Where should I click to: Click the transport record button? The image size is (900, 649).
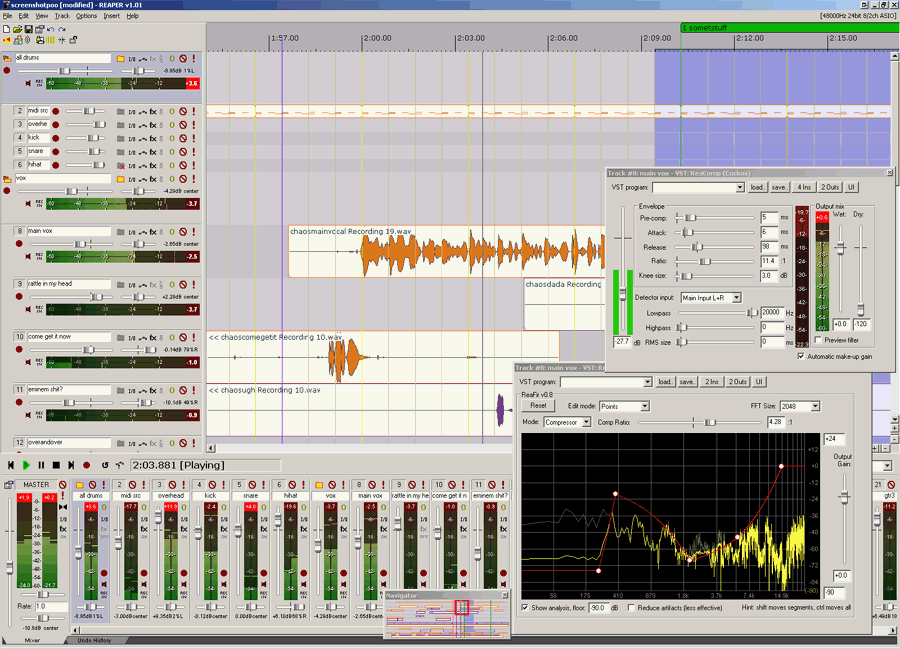coord(87,465)
